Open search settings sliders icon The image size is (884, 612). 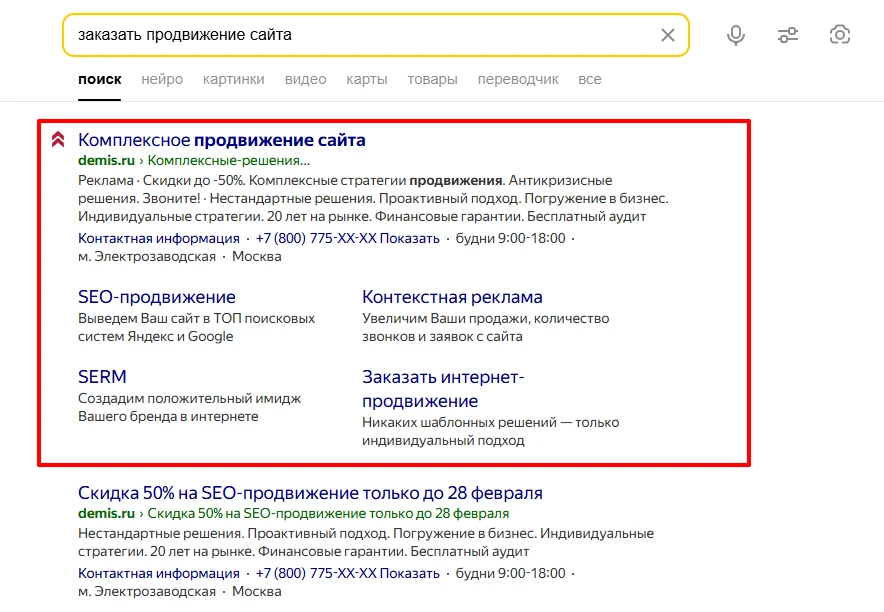coord(788,35)
